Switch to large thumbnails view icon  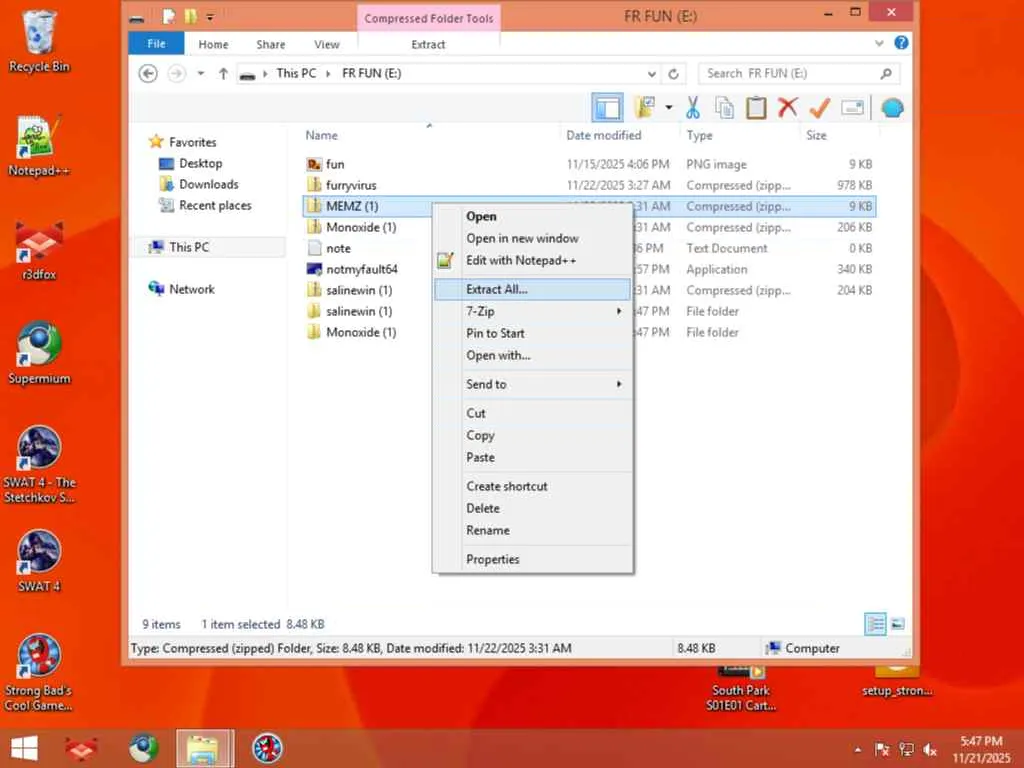coord(898,624)
